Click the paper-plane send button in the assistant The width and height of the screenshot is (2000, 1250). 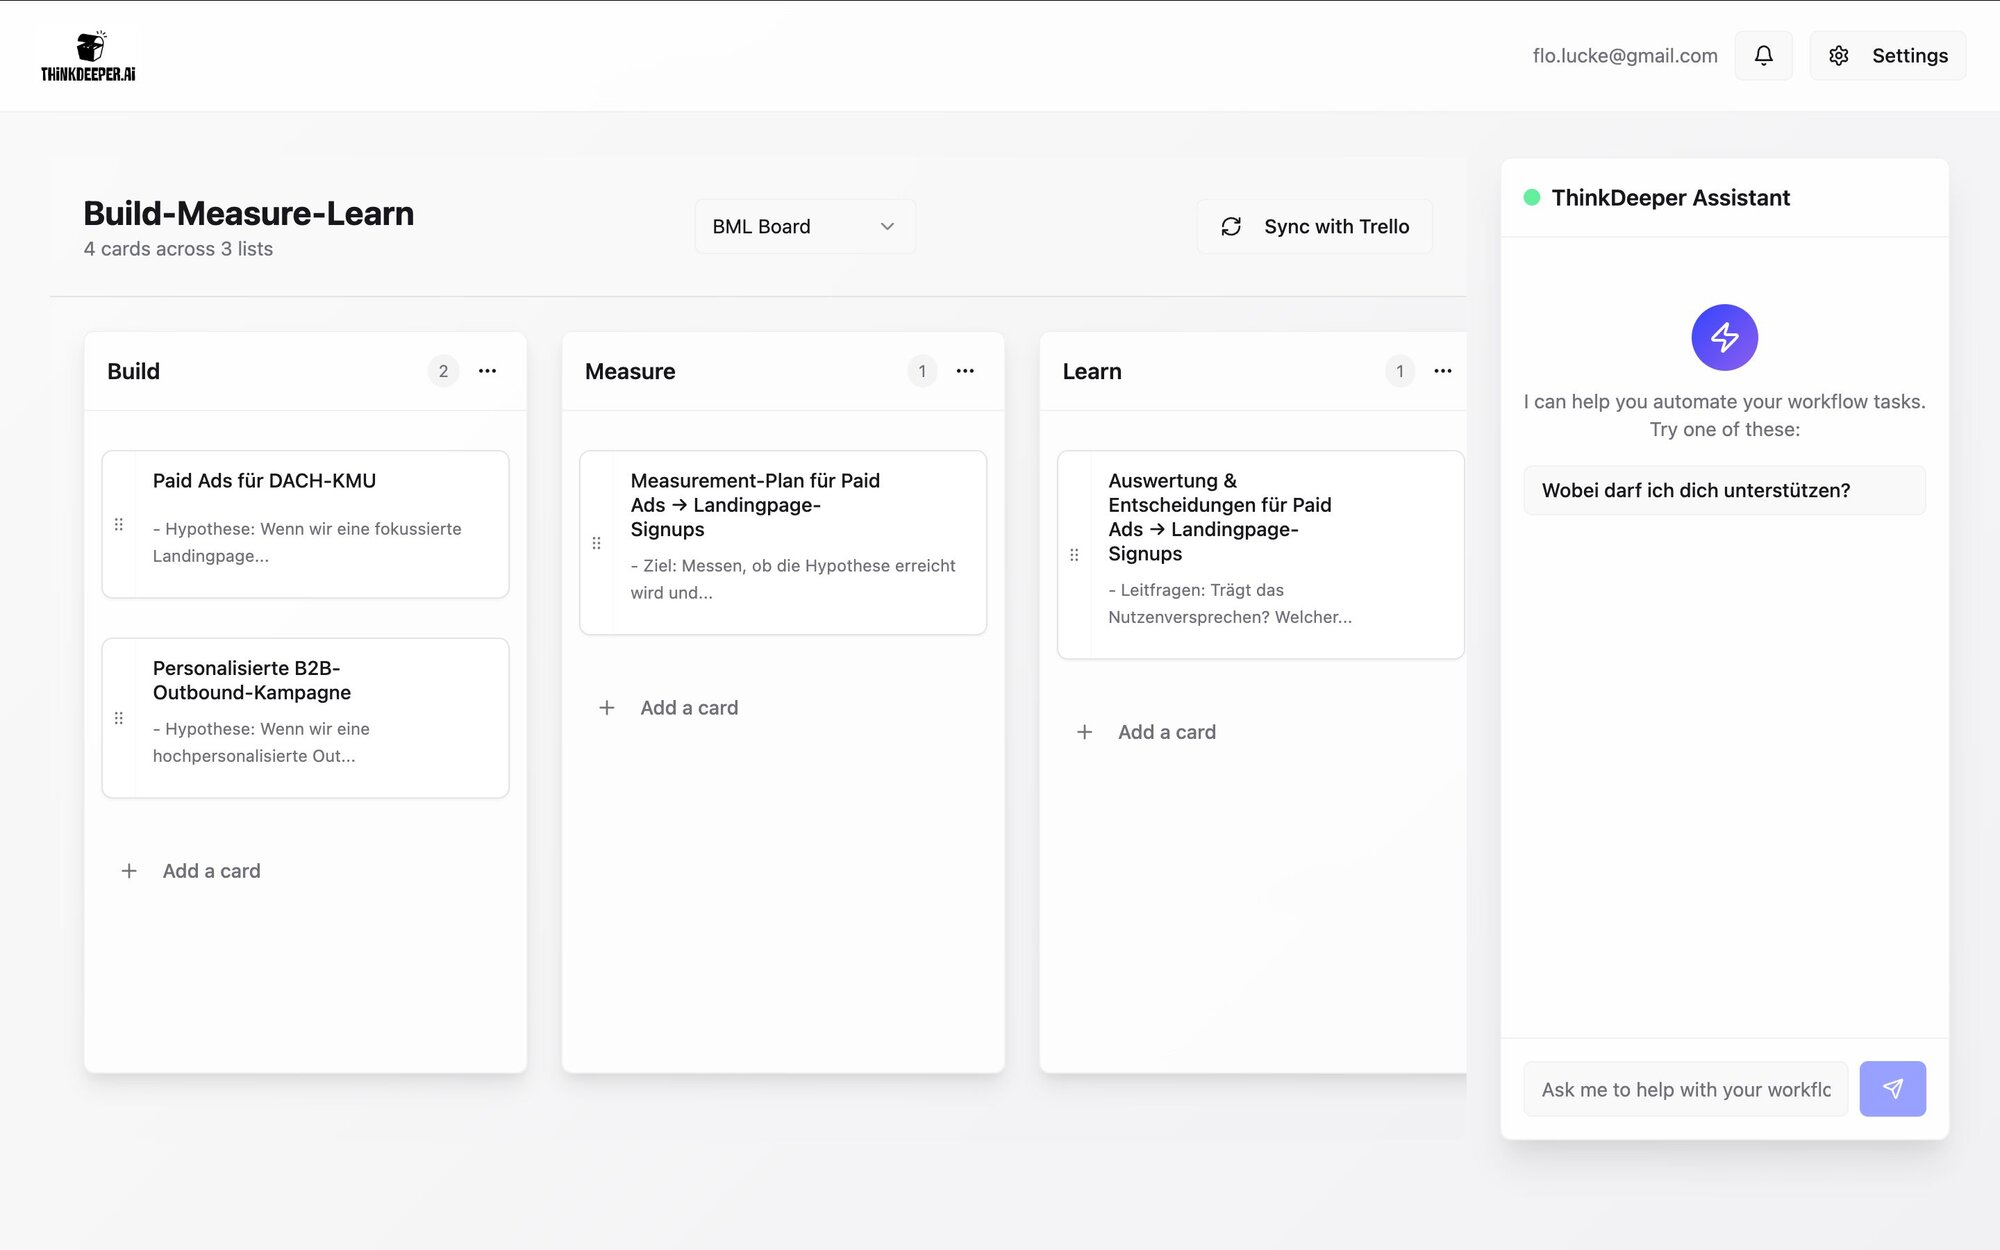pos(1892,1089)
